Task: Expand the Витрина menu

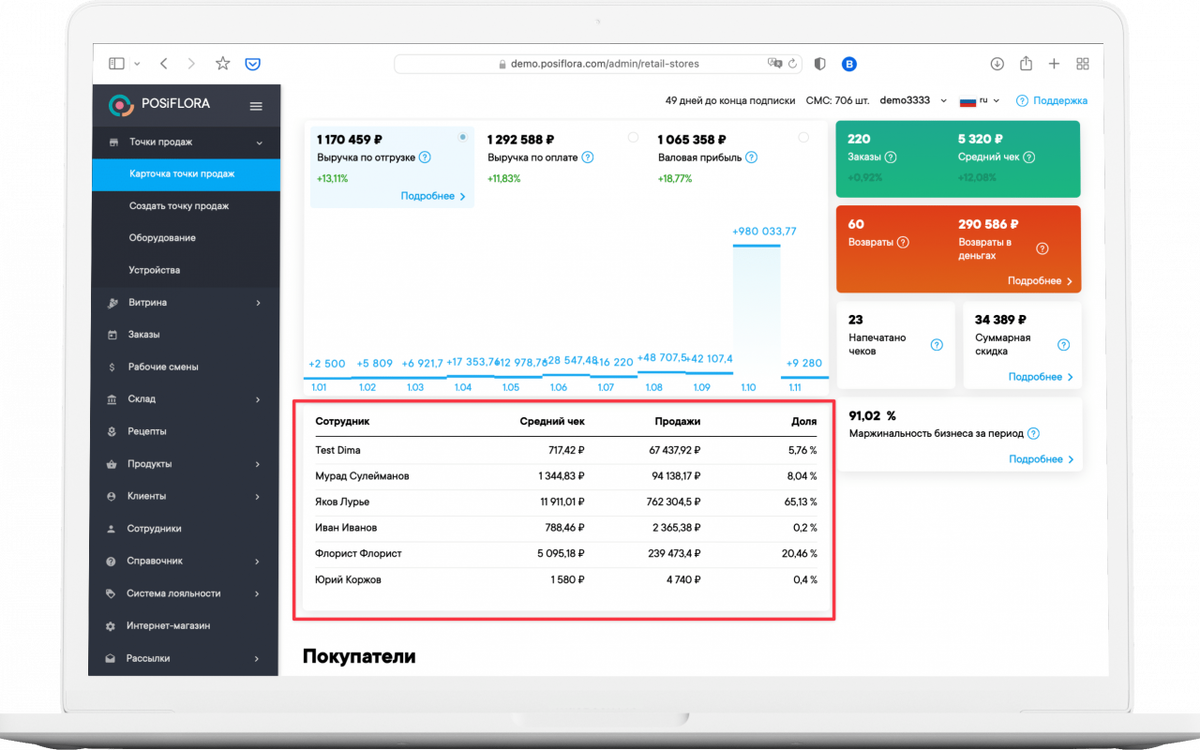Action: click(x=258, y=302)
